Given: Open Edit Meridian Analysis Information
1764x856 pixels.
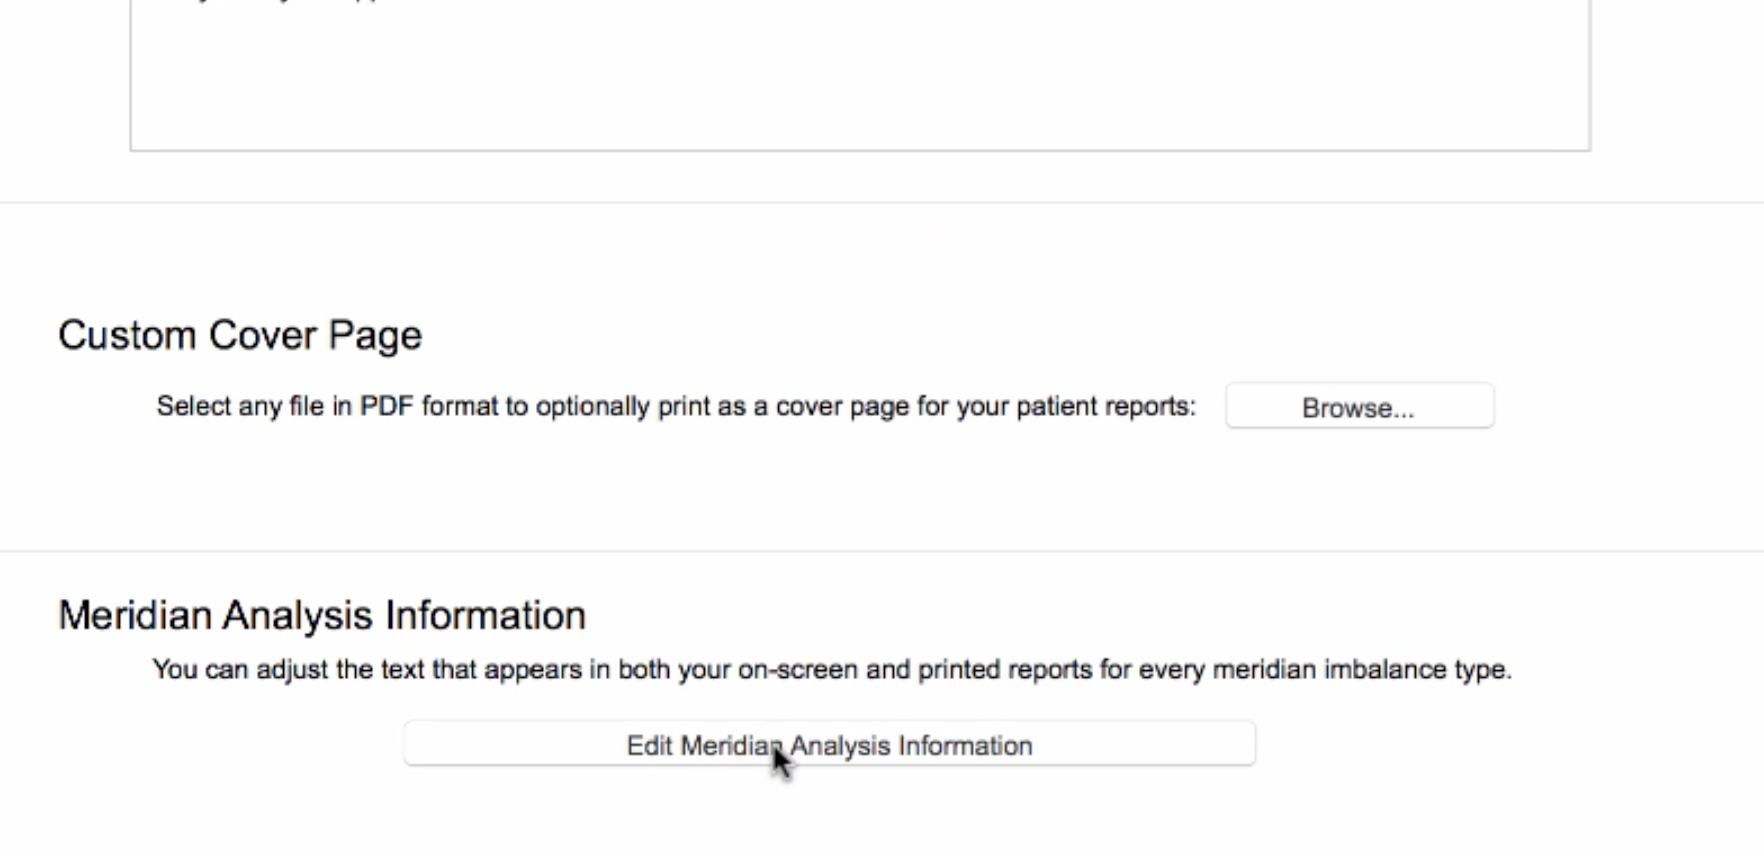Looking at the screenshot, I should tap(829, 744).
